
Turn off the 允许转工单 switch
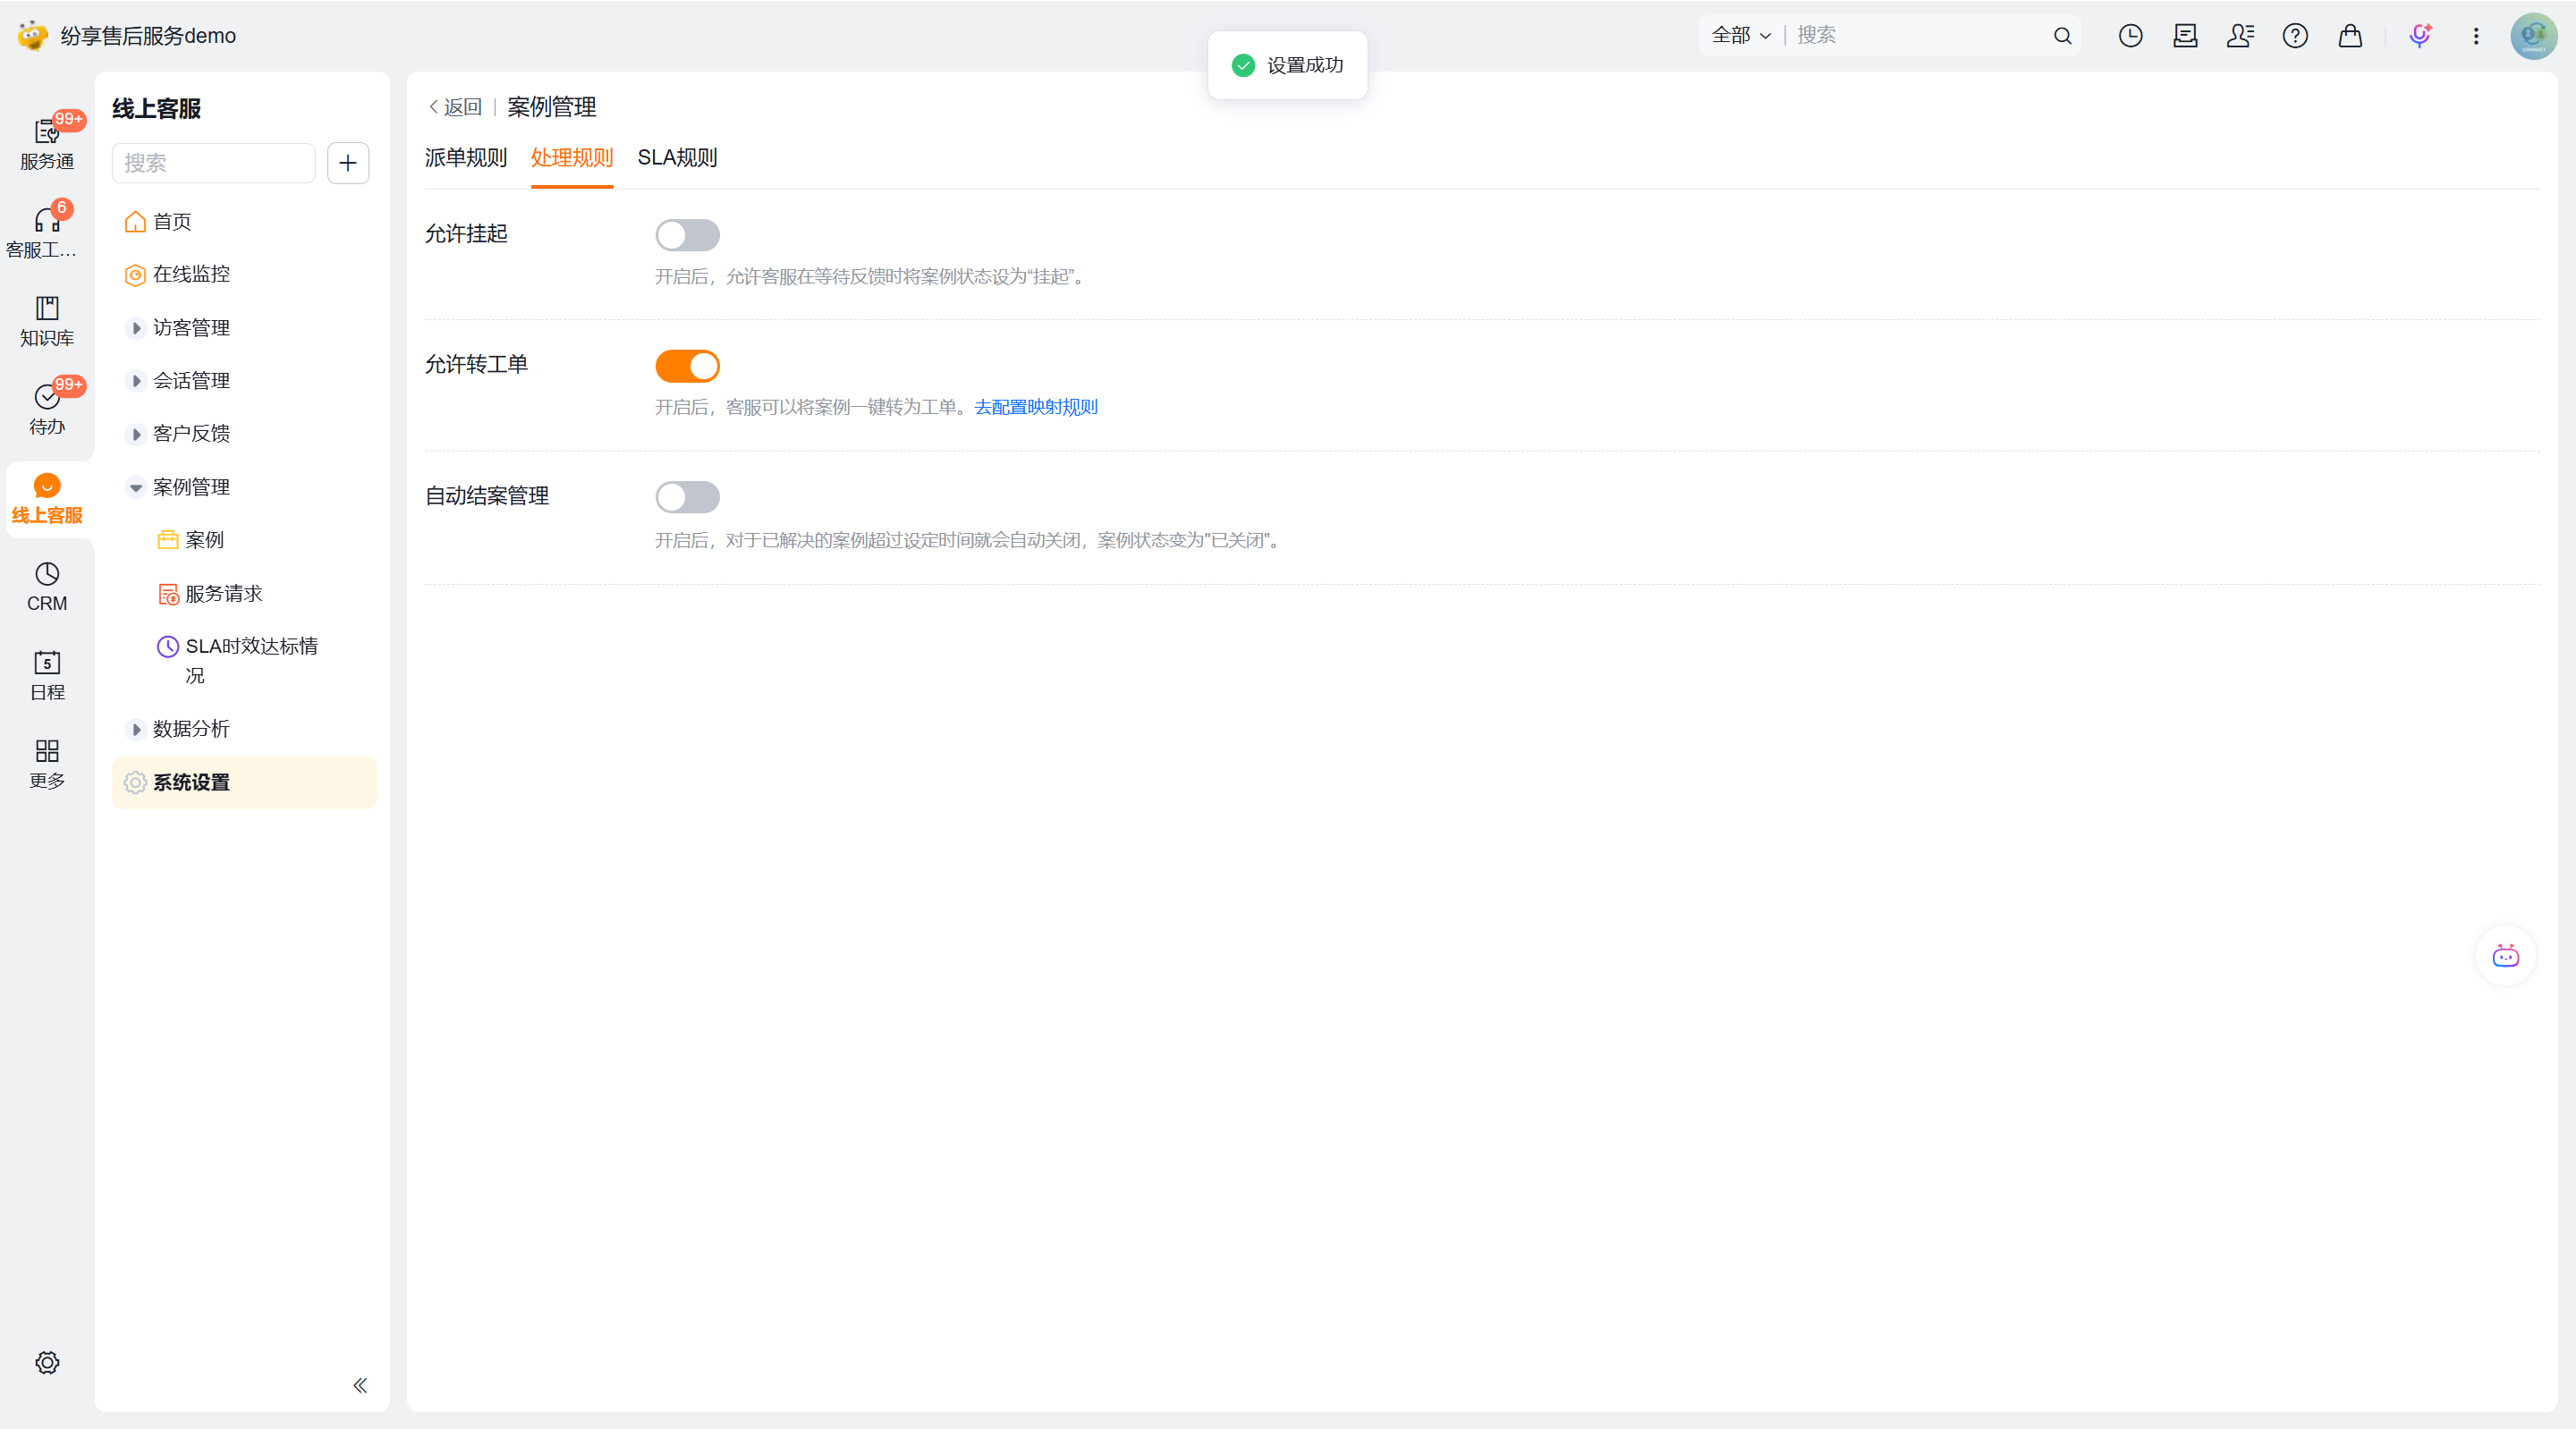687,366
